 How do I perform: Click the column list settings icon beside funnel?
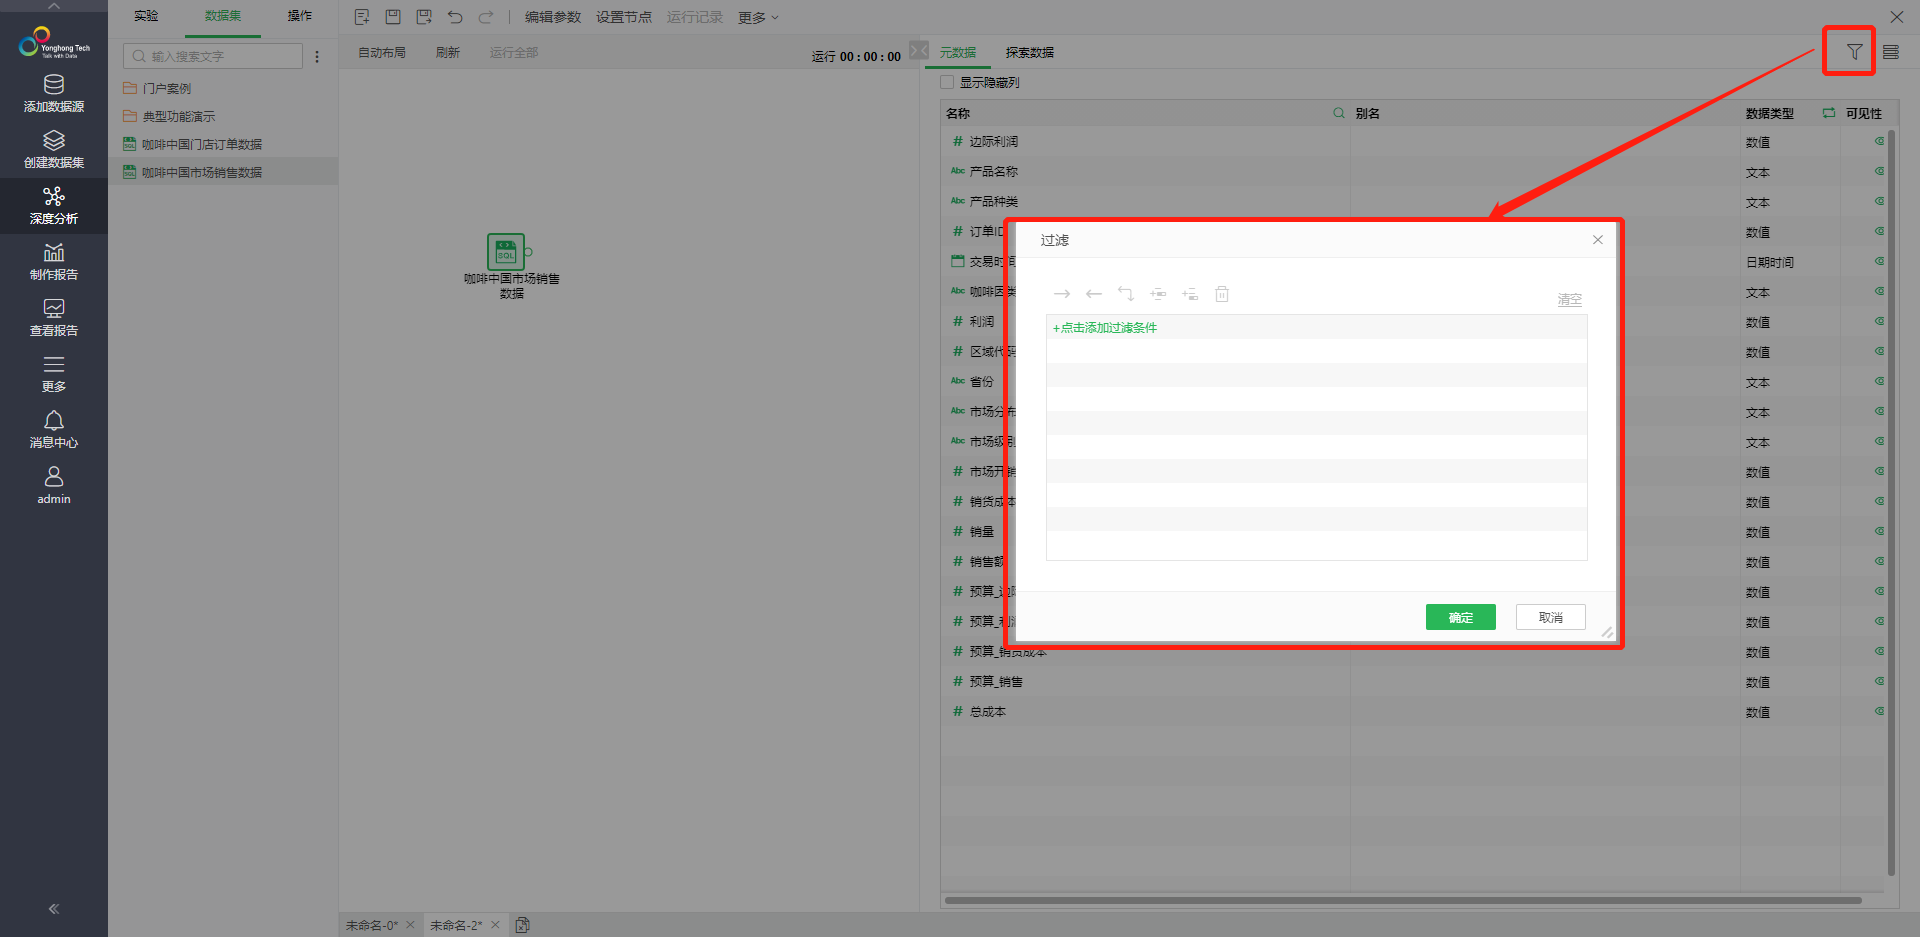(x=1891, y=52)
